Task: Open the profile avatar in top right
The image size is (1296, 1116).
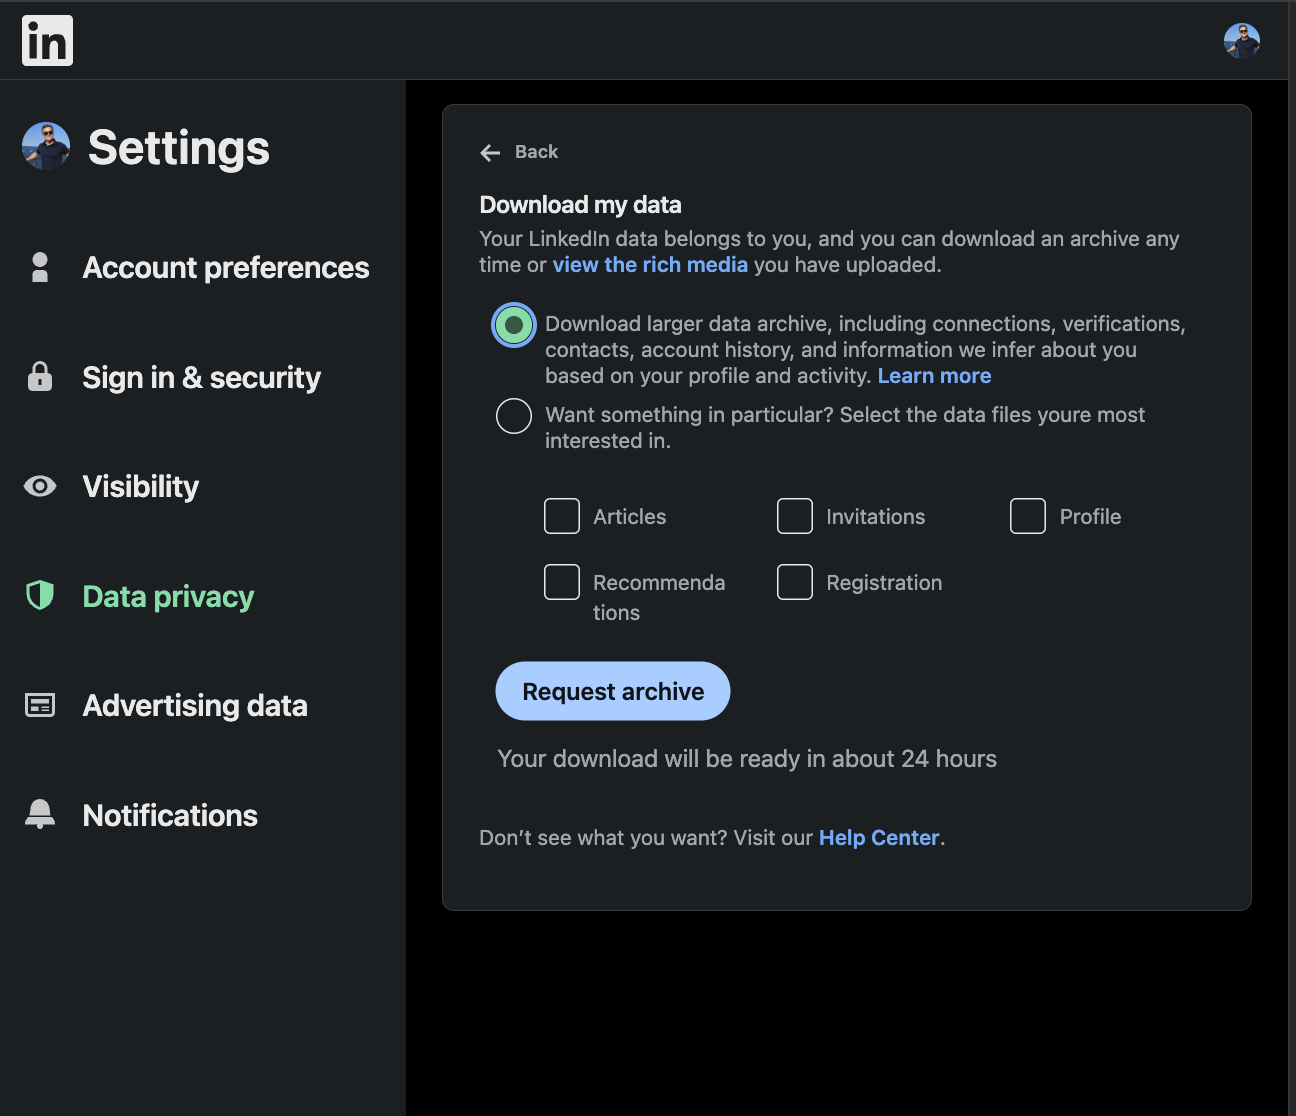Action: coord(1242,41)
